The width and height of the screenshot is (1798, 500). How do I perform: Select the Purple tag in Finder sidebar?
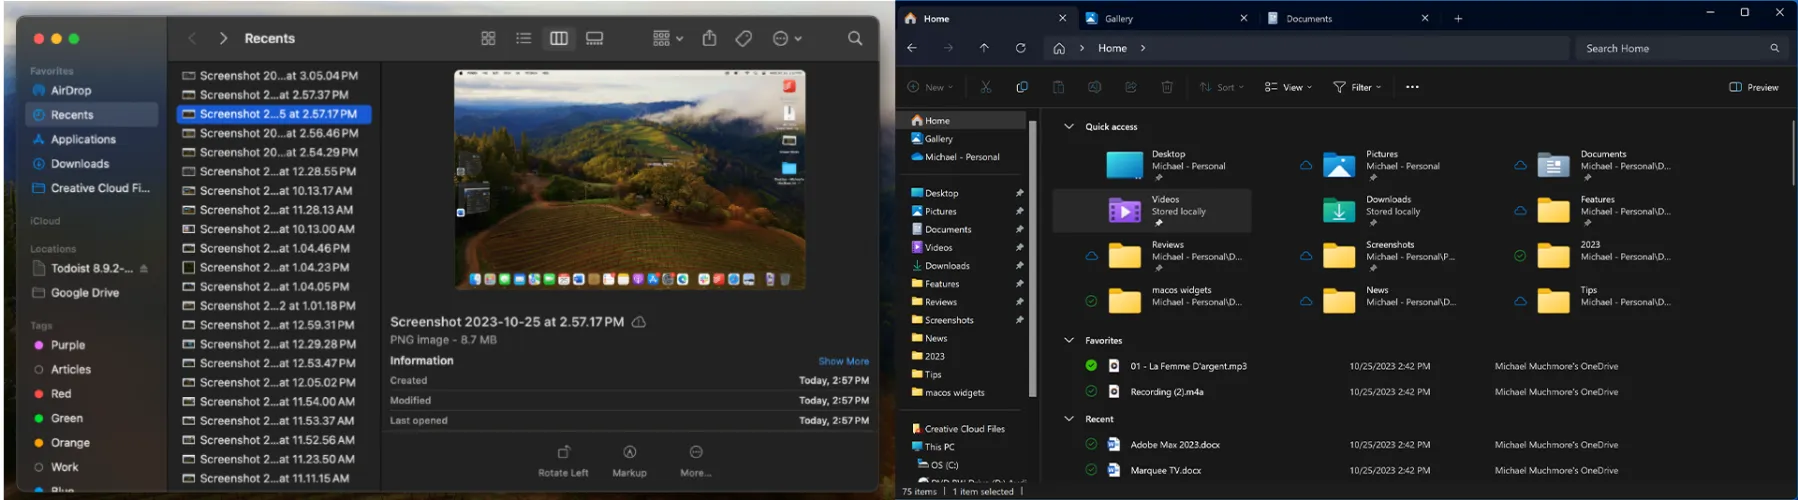click(68, 345)
